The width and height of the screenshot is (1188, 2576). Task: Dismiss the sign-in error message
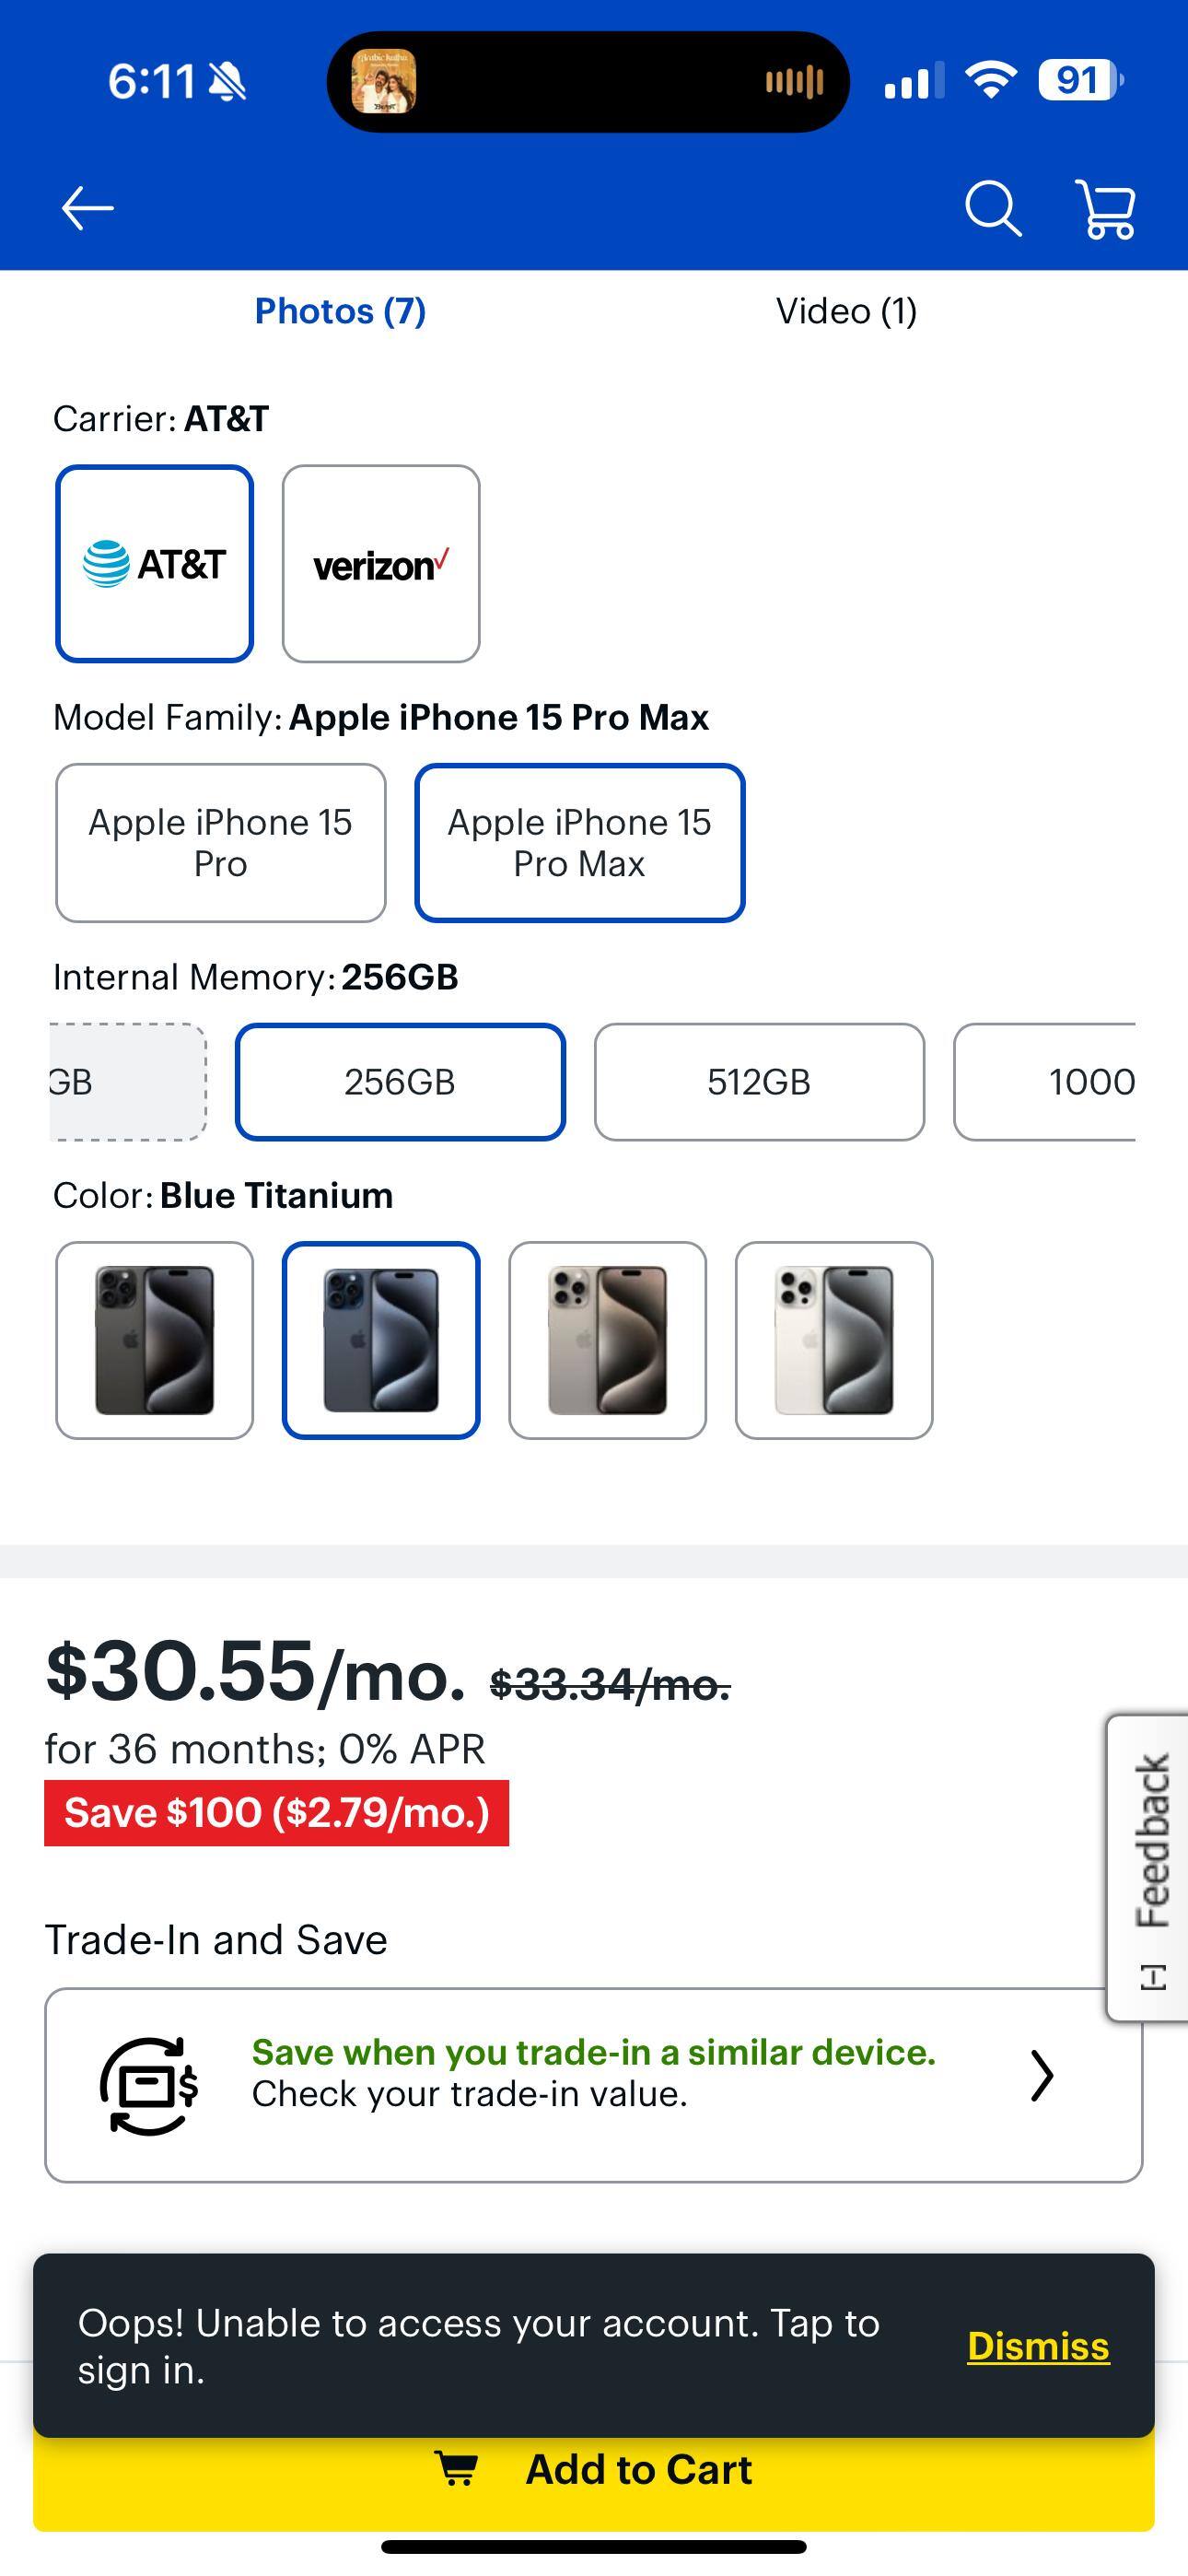point(1038,2346)
